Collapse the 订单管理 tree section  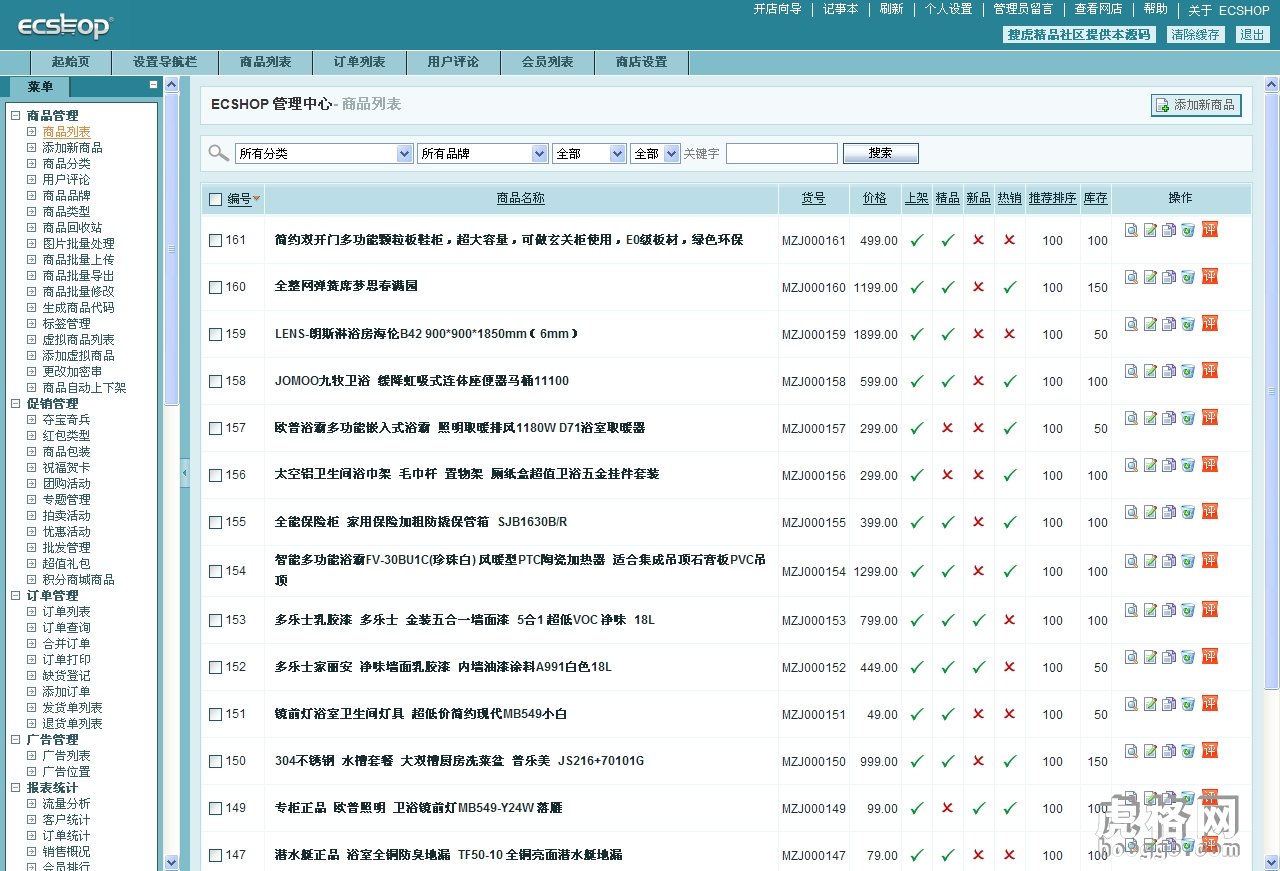(x=16, y=596)
